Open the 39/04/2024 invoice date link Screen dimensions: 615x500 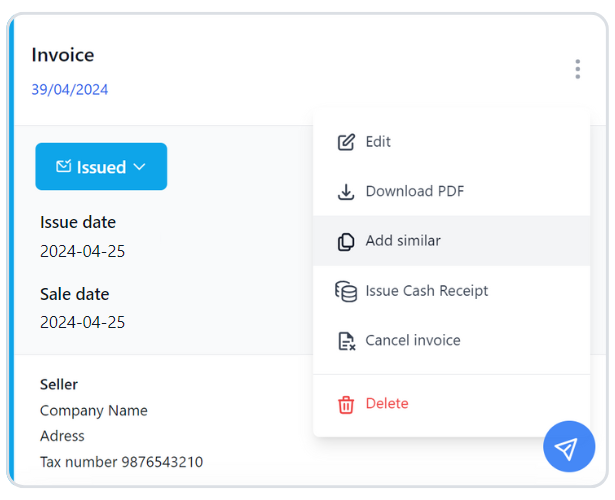tap(69, 90)
